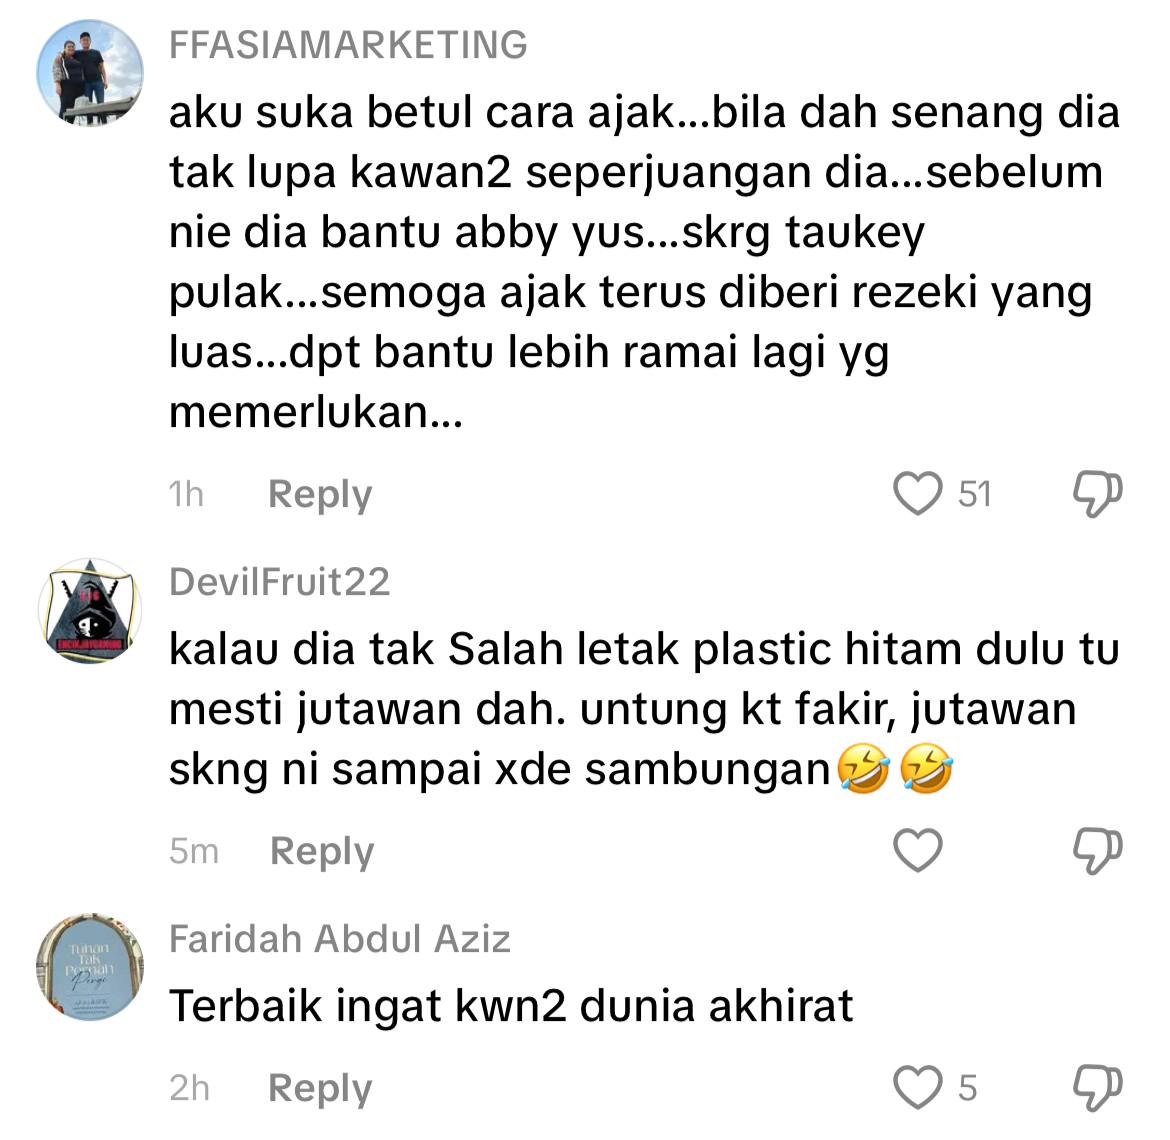
Task: Dislike the FFASIAMARKETING comment
Action: pyautogui.click(x=1098, y=494)
